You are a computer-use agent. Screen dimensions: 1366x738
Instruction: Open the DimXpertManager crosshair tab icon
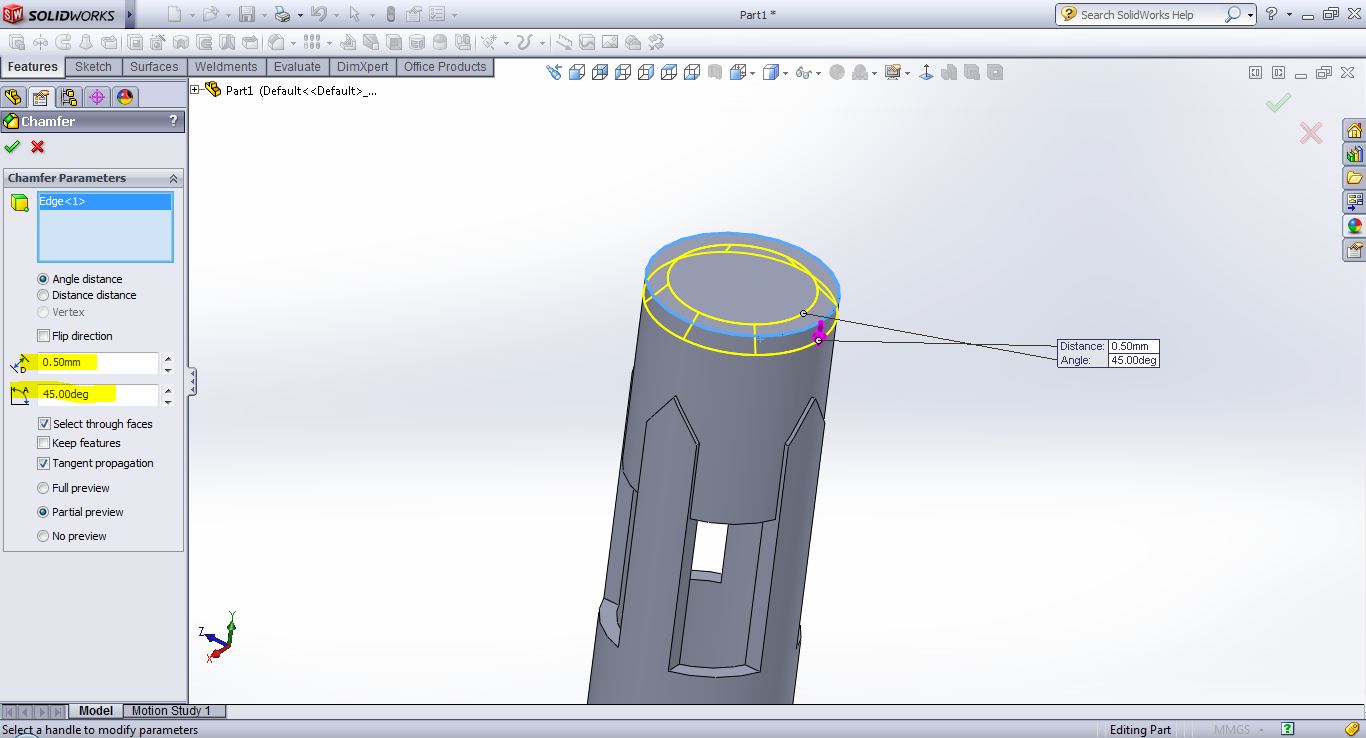pos(96,97)
